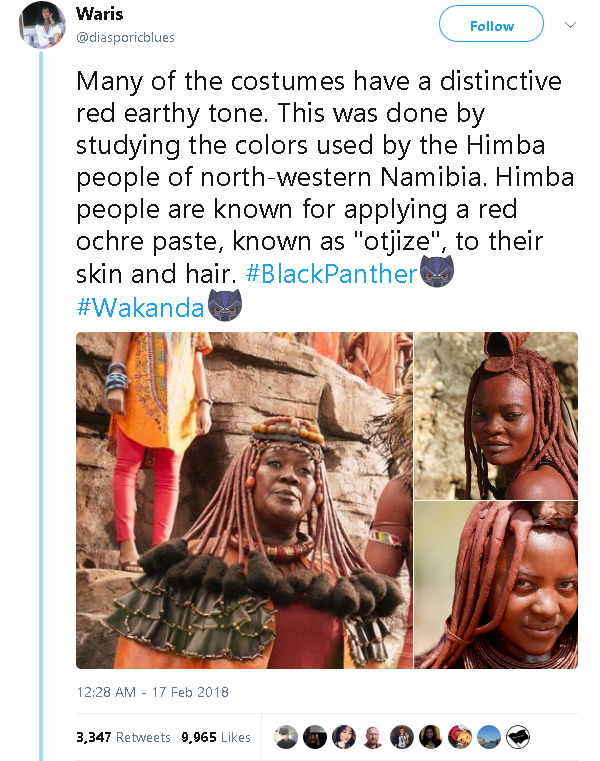The width and height of the screenshot is (600, 761).
Task: Open the #BlackPanther hashtag
Action: coord(331,274)
